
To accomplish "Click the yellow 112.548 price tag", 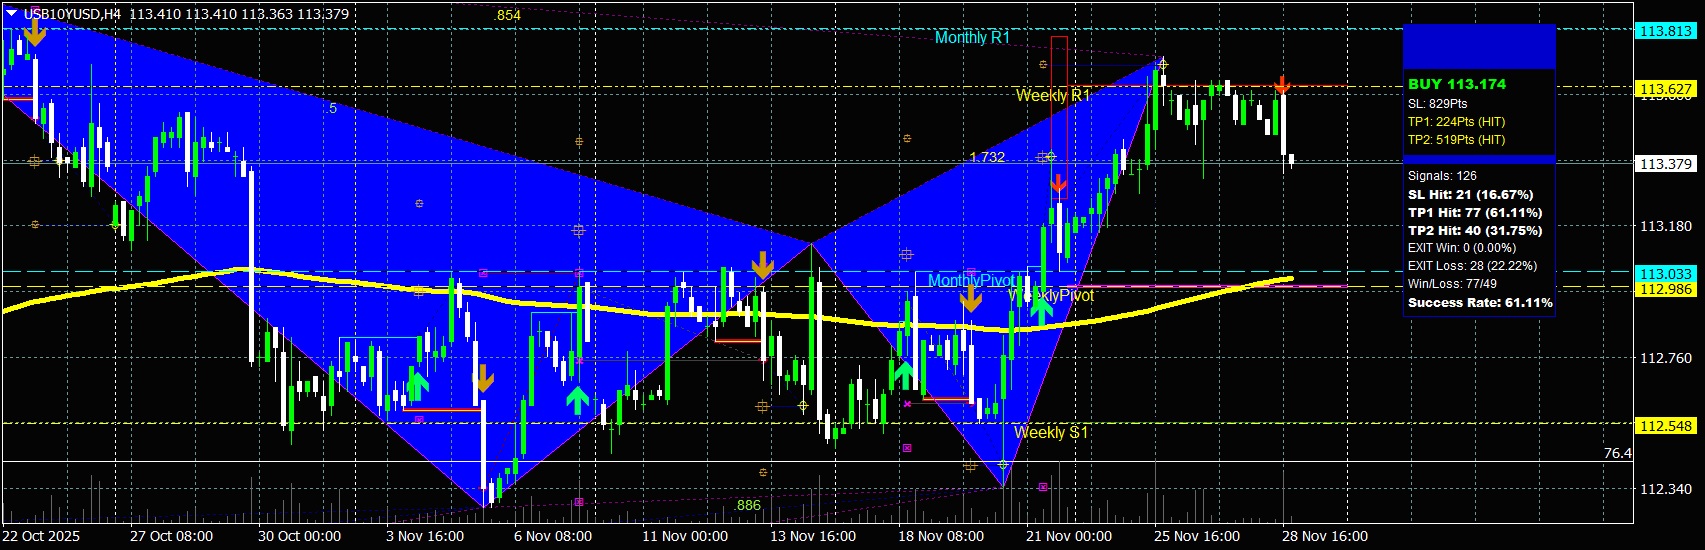I will point(1665,426).
